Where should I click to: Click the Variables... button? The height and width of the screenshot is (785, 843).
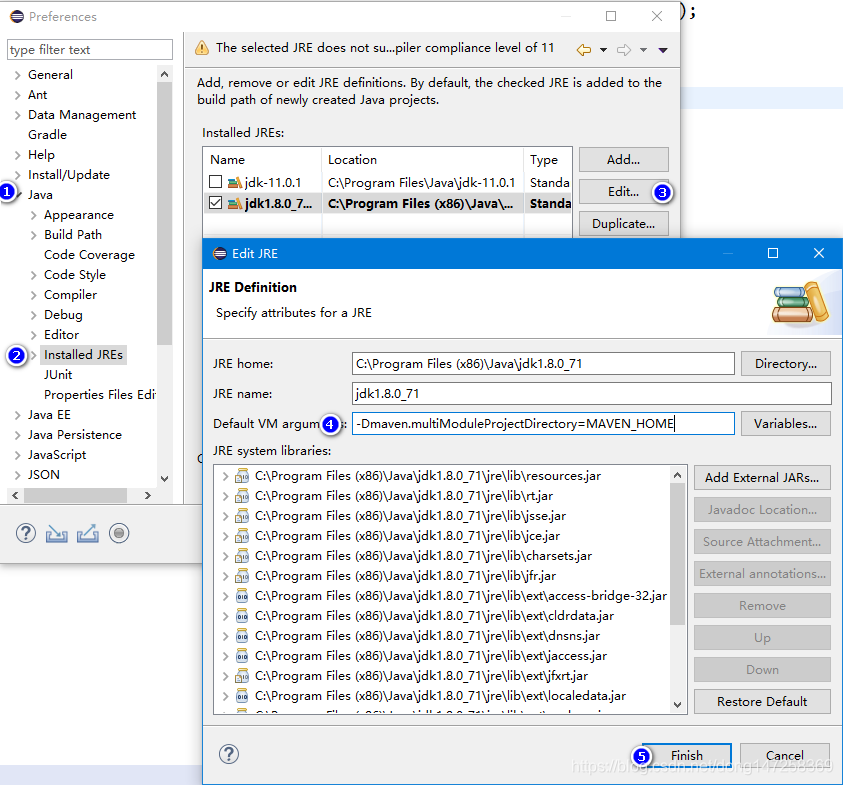tap(785, 424)
